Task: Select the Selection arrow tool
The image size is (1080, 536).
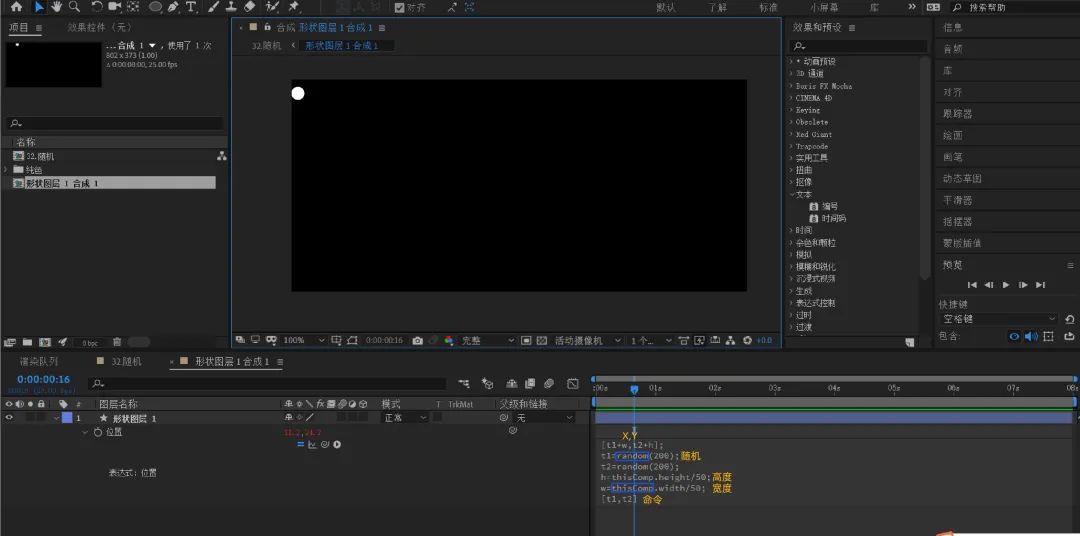Action: (x=39, y=7)
